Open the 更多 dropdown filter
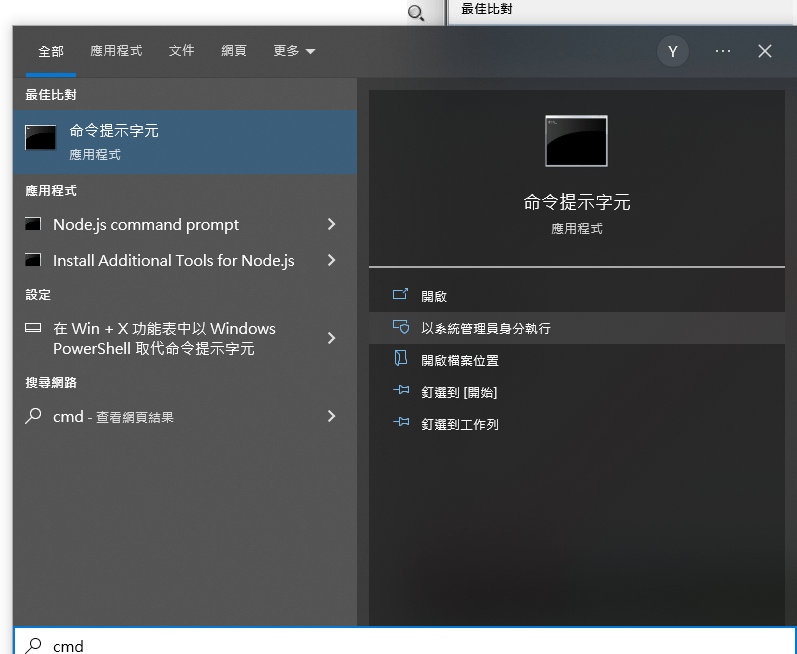Image resolution: width=797 pixels, height=654 pixels. 294,51
